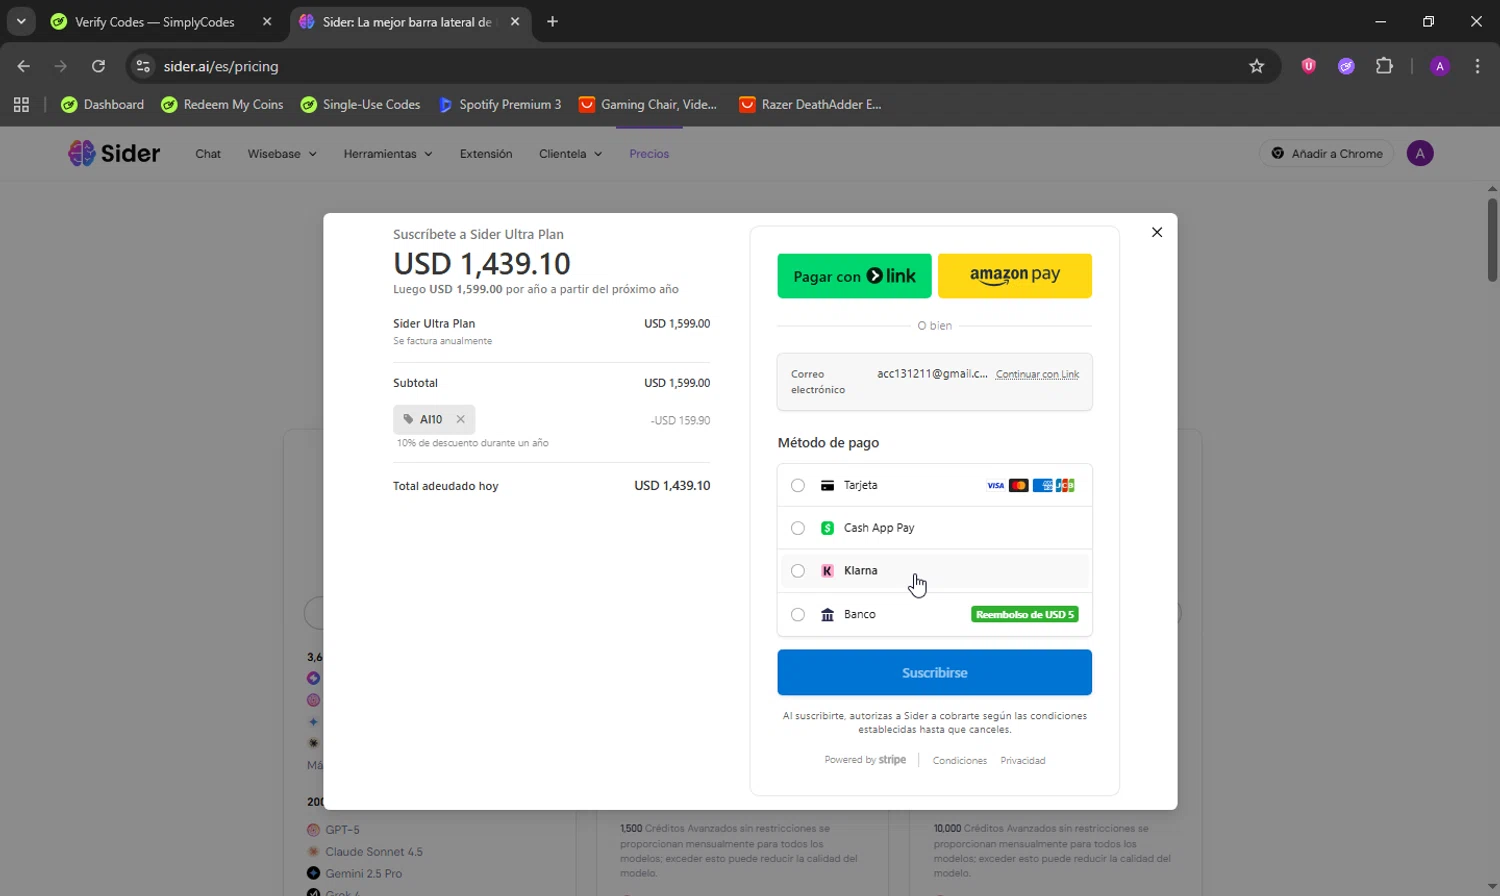Open the Chat nav item
This screenshot has width=1500, height=896.
[208, 154]
